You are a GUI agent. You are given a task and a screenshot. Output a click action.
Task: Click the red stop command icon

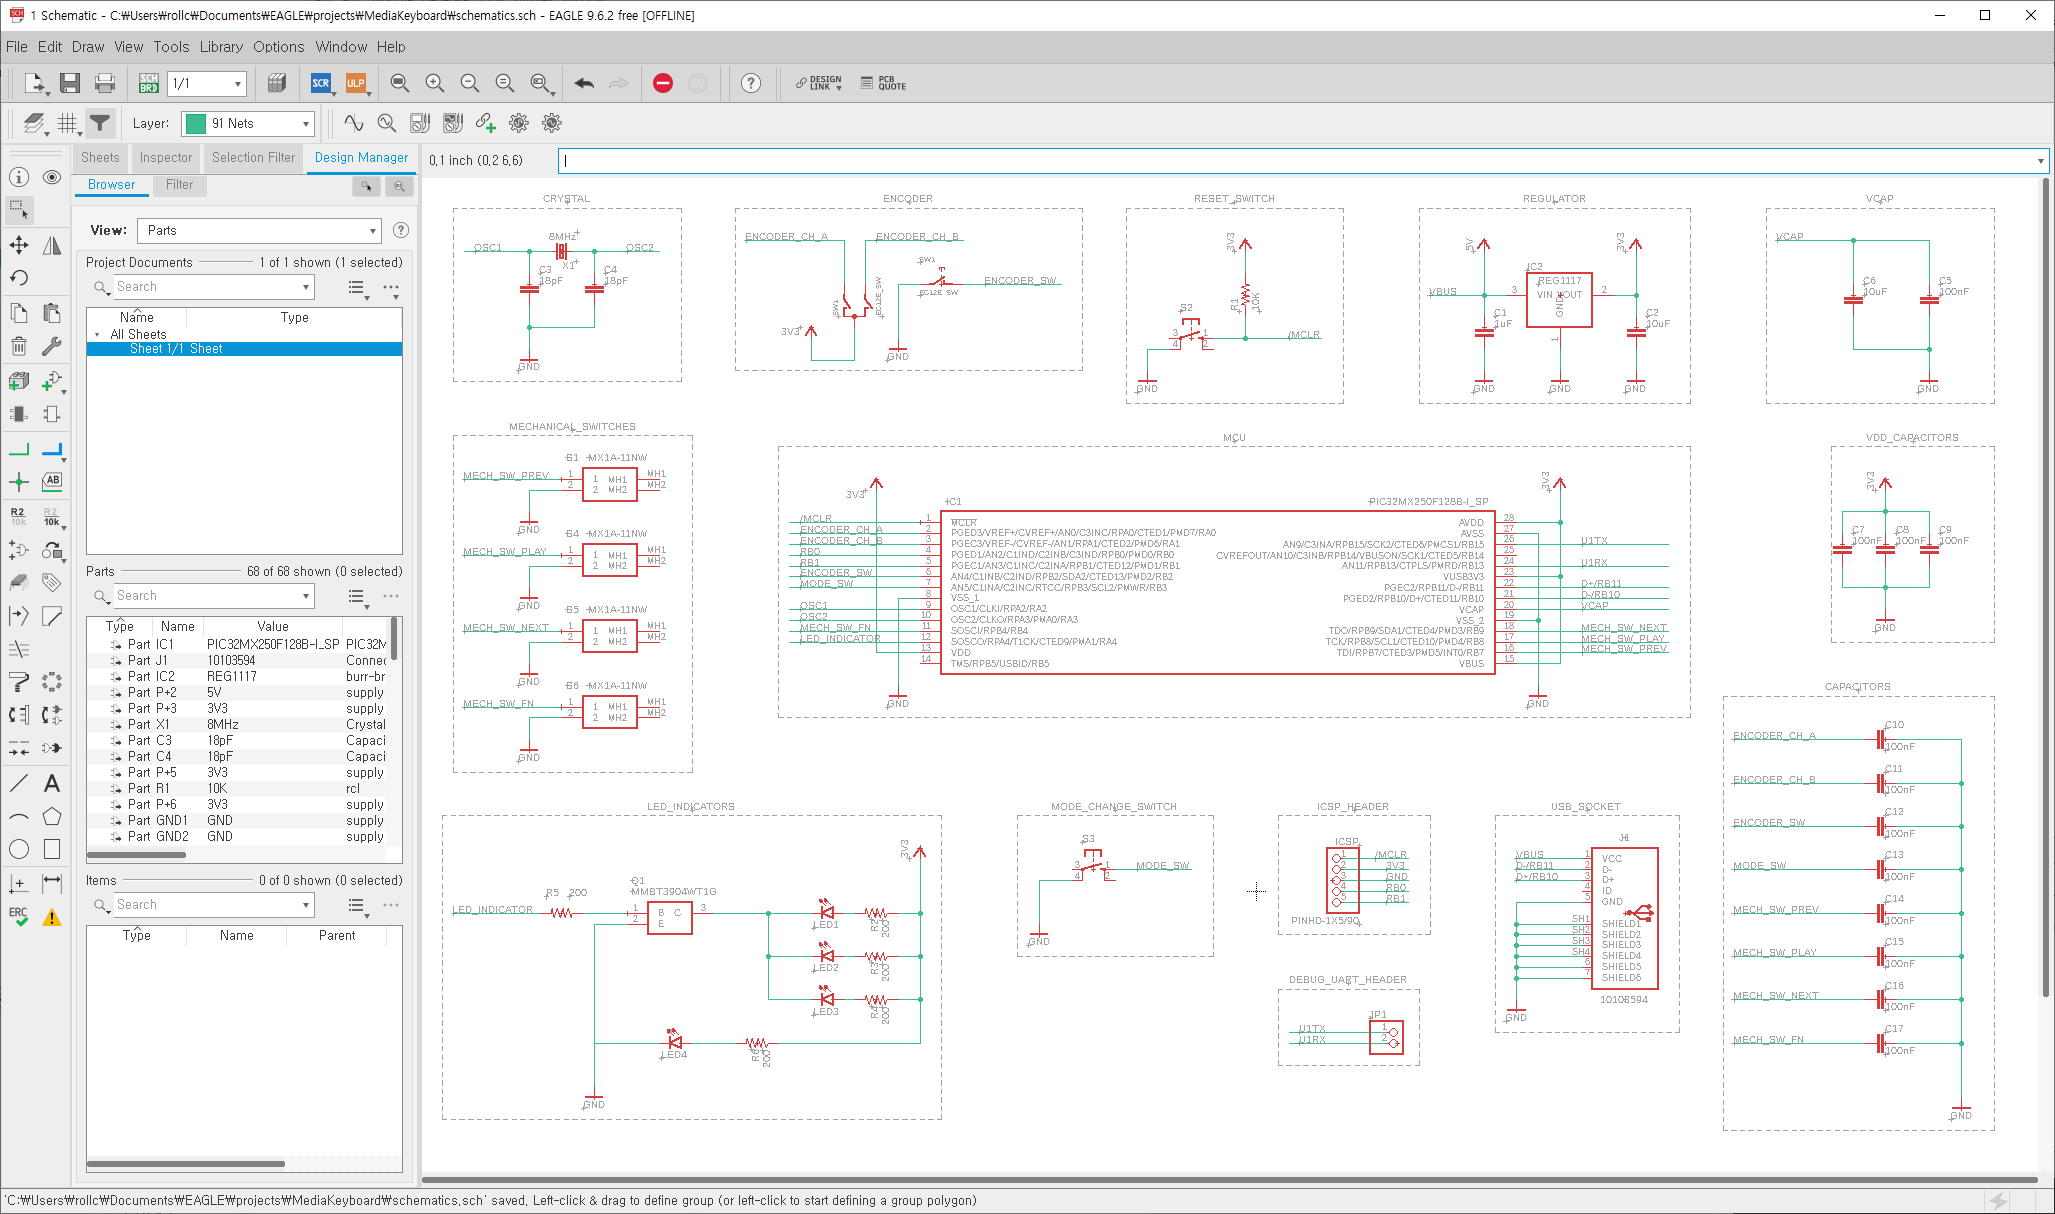click(662, 84)
